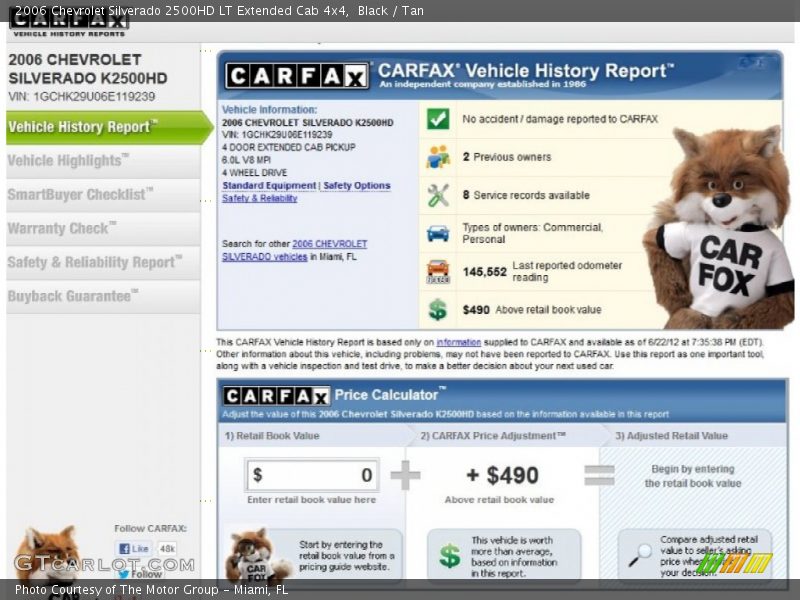Image resolution: width=800 pixels, height=600 pixels.
Task: Select the Warranty Check tab
Action: point(62,229)
